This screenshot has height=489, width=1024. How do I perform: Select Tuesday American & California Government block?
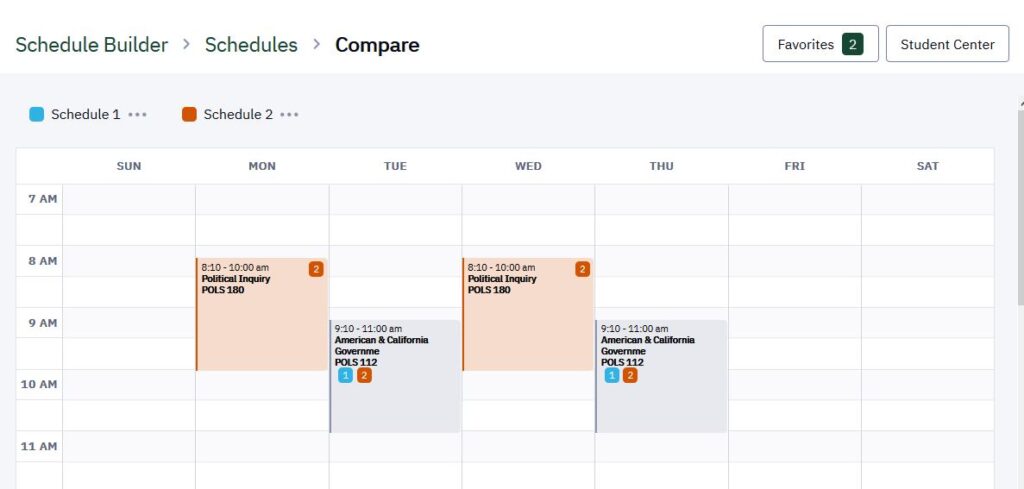395,376
